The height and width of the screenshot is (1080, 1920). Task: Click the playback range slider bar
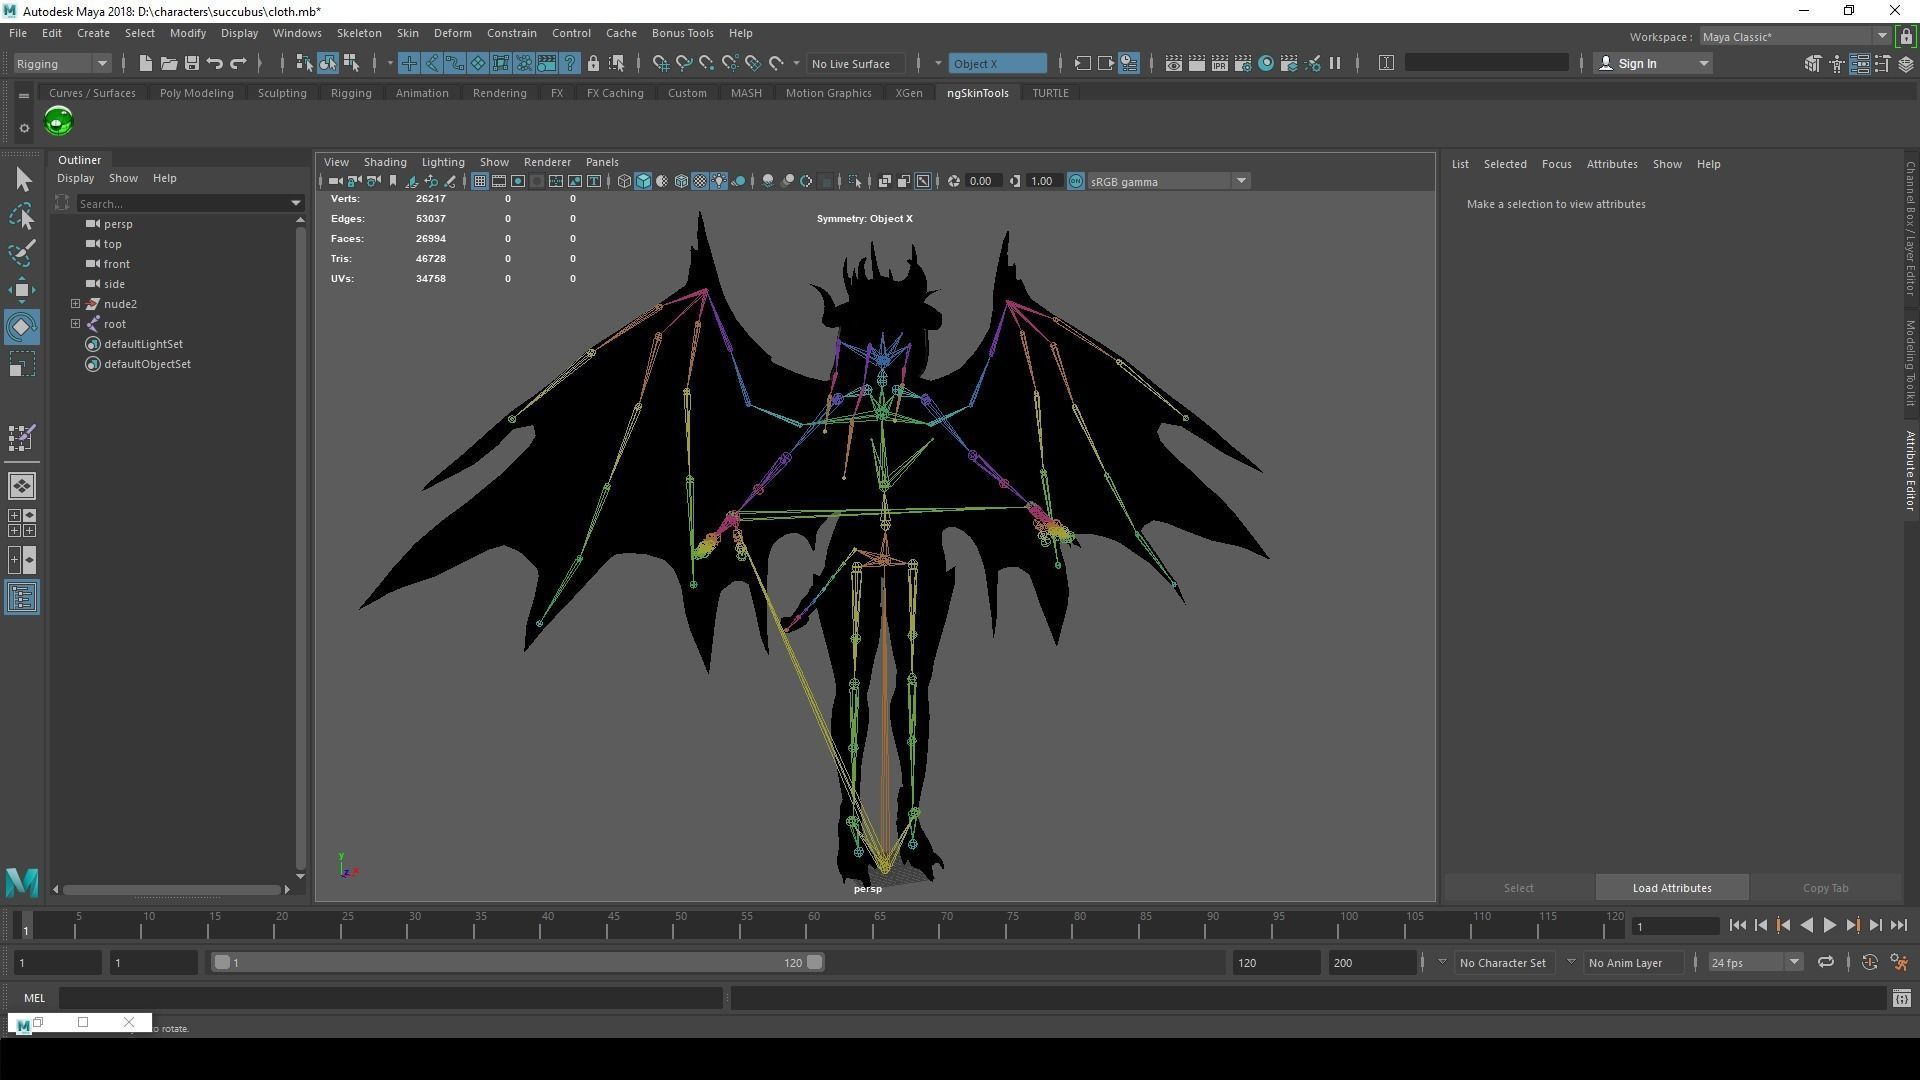517,963
